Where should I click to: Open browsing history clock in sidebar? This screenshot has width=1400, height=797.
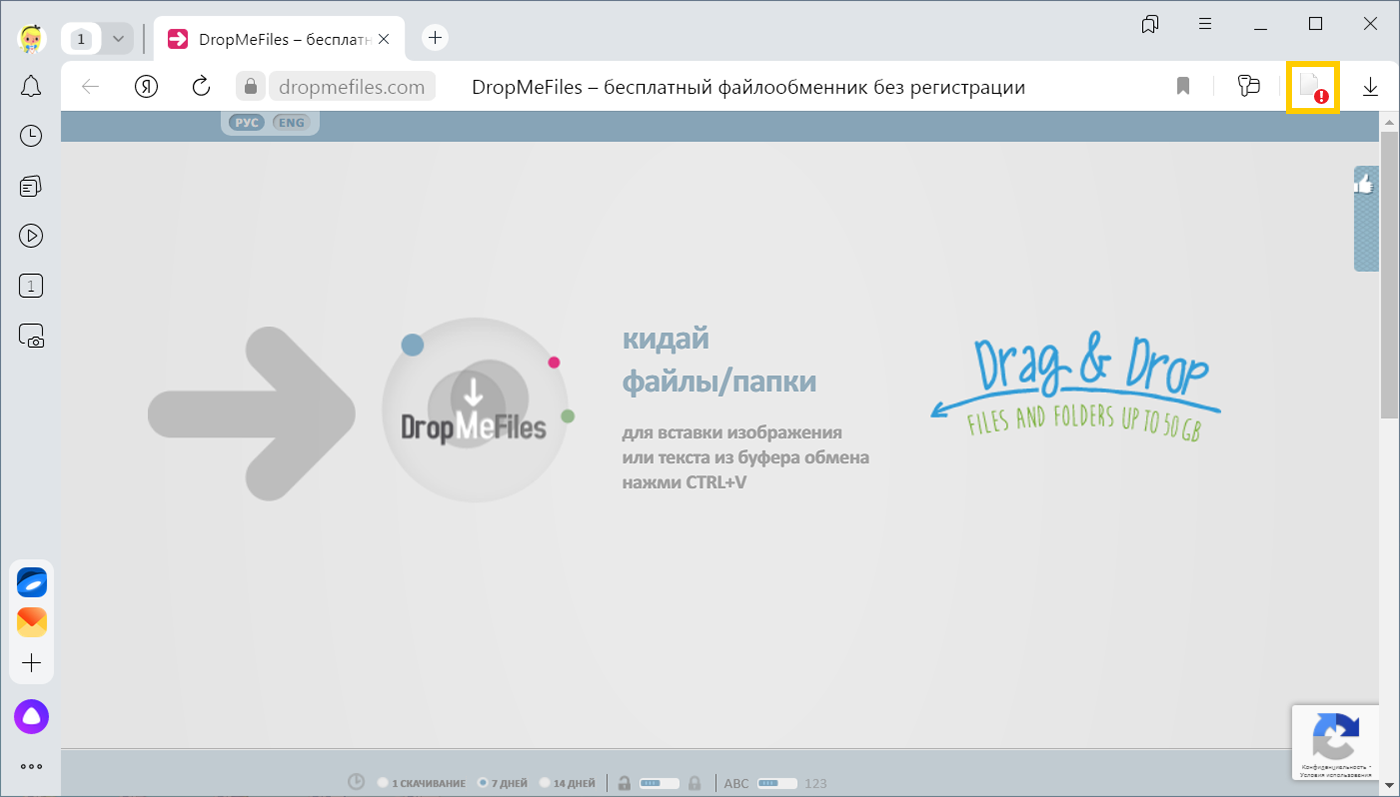pos(31,136)
